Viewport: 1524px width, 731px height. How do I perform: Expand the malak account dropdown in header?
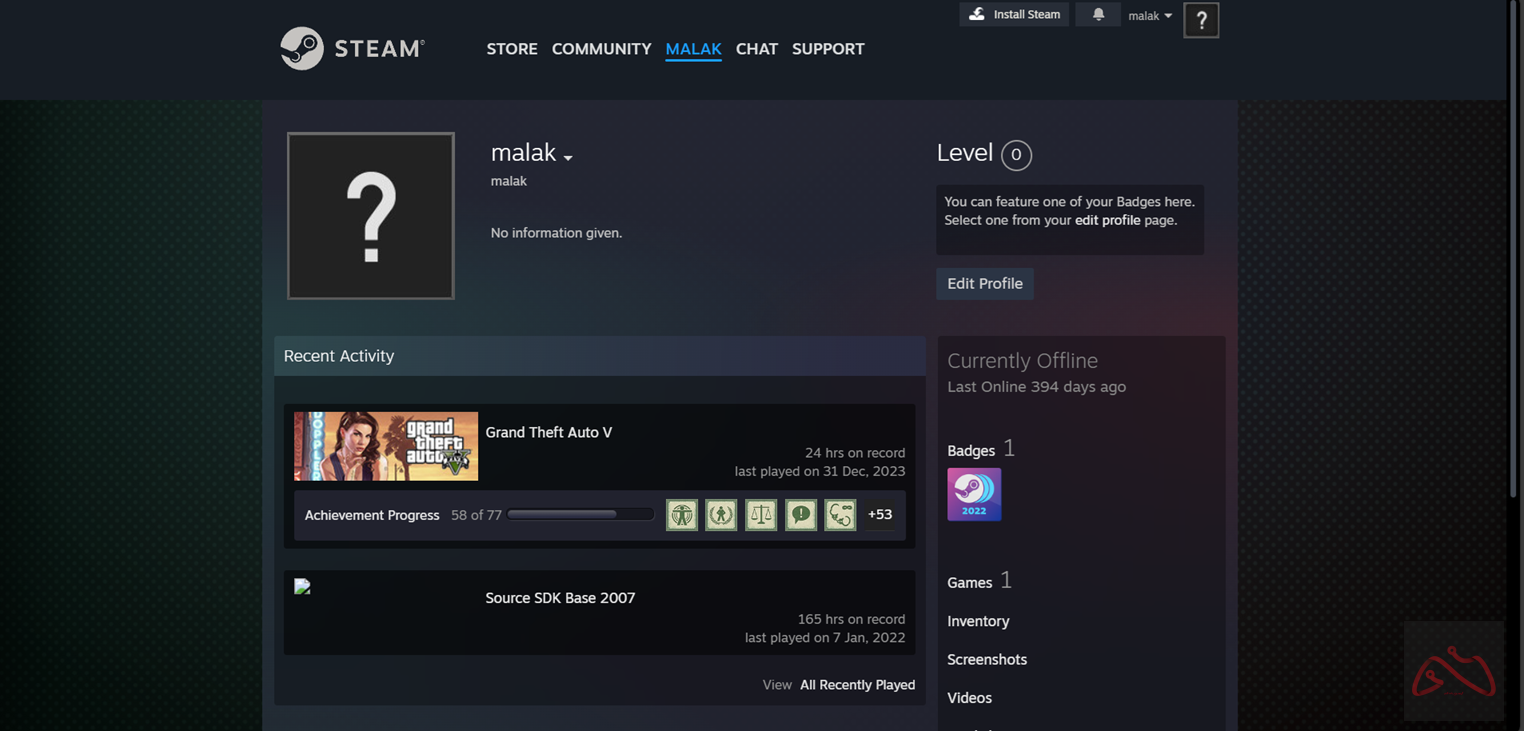pos(1150,16)
